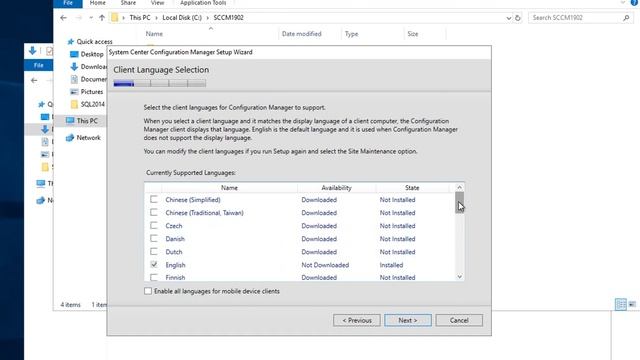The width and height of the screenshot is (640, 360).
Task: Click the Explorer Forward arrow
Action: click(78, 18)
